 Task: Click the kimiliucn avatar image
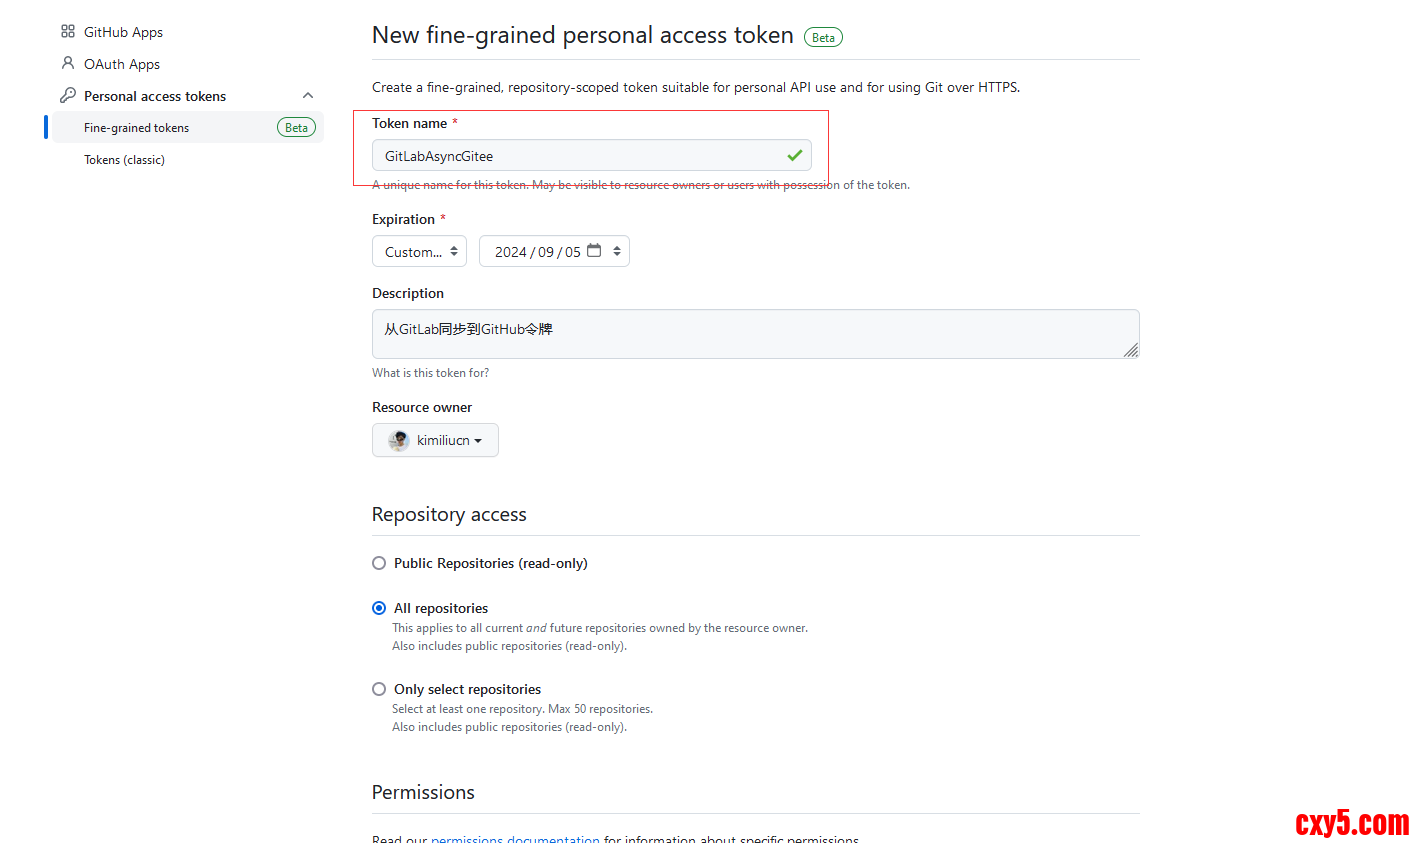point(399,440)
